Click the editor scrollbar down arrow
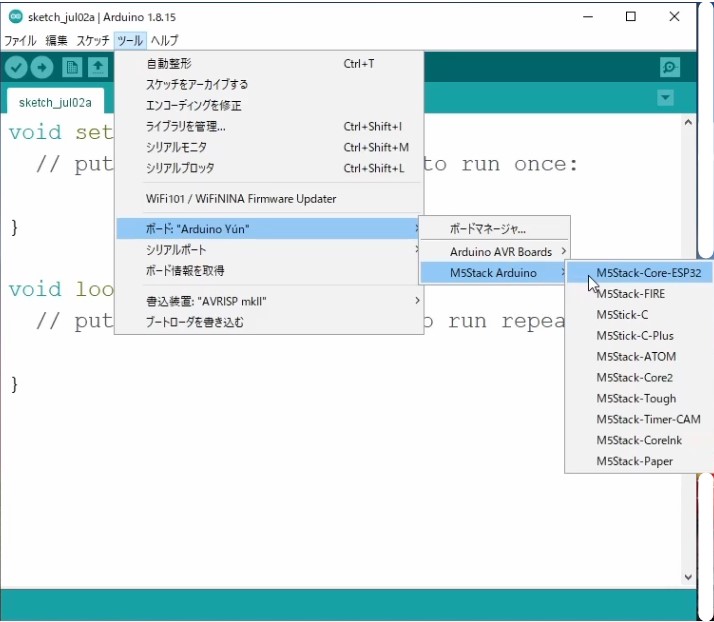714x622 pixels. coord(688,577)
